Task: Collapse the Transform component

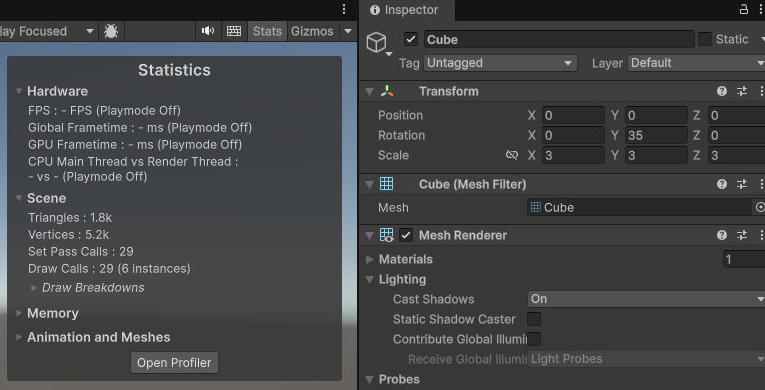Action: 369,91
